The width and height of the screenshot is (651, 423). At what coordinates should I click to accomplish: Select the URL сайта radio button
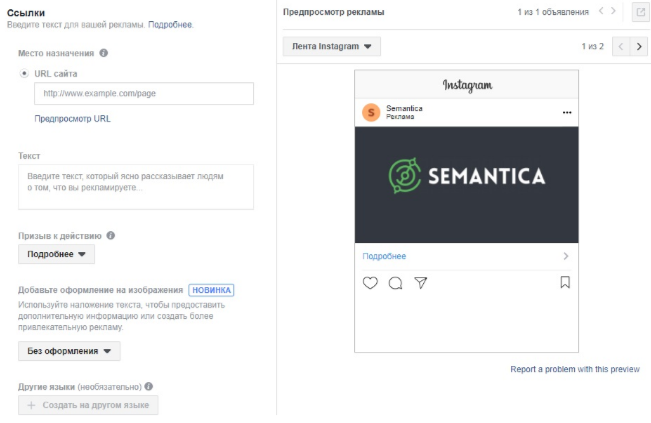point(24,73)
